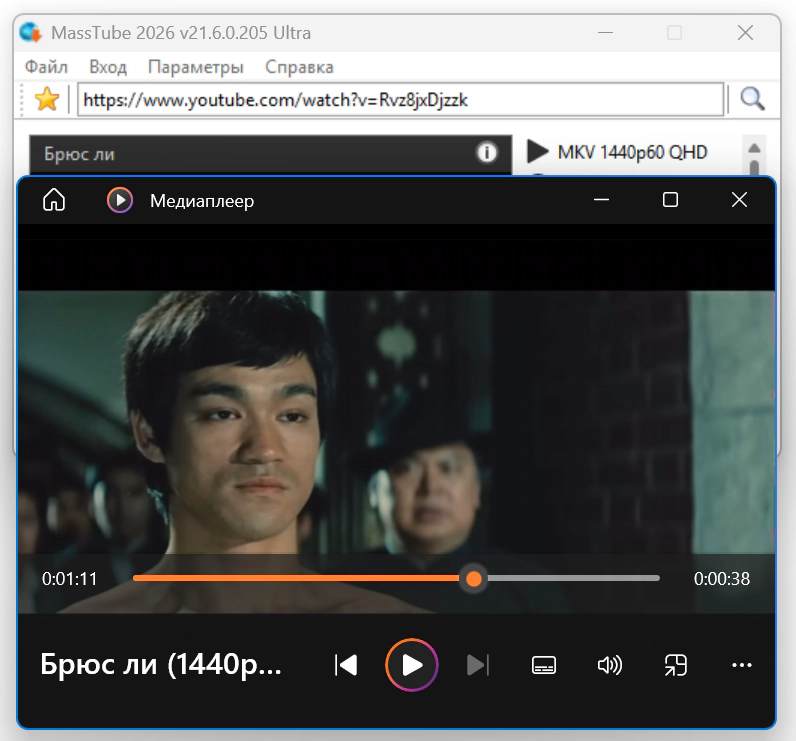The height and width of the screenshot is (741, 796).
Task: Click the grey remaining part of the seek bar
Action: point(574,578)
